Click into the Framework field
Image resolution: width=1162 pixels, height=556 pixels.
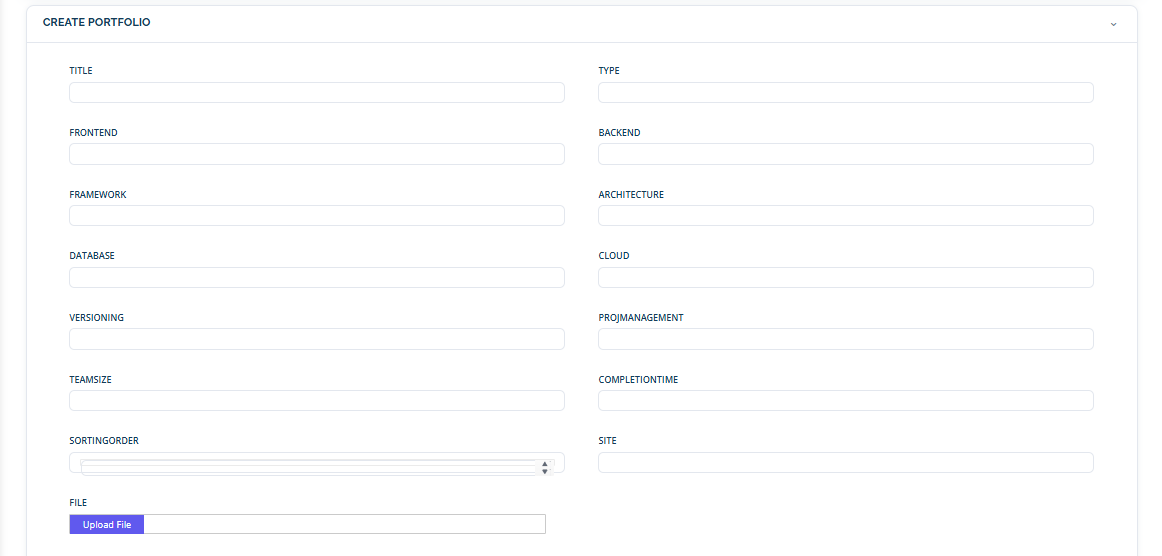[x=317, y=216]
